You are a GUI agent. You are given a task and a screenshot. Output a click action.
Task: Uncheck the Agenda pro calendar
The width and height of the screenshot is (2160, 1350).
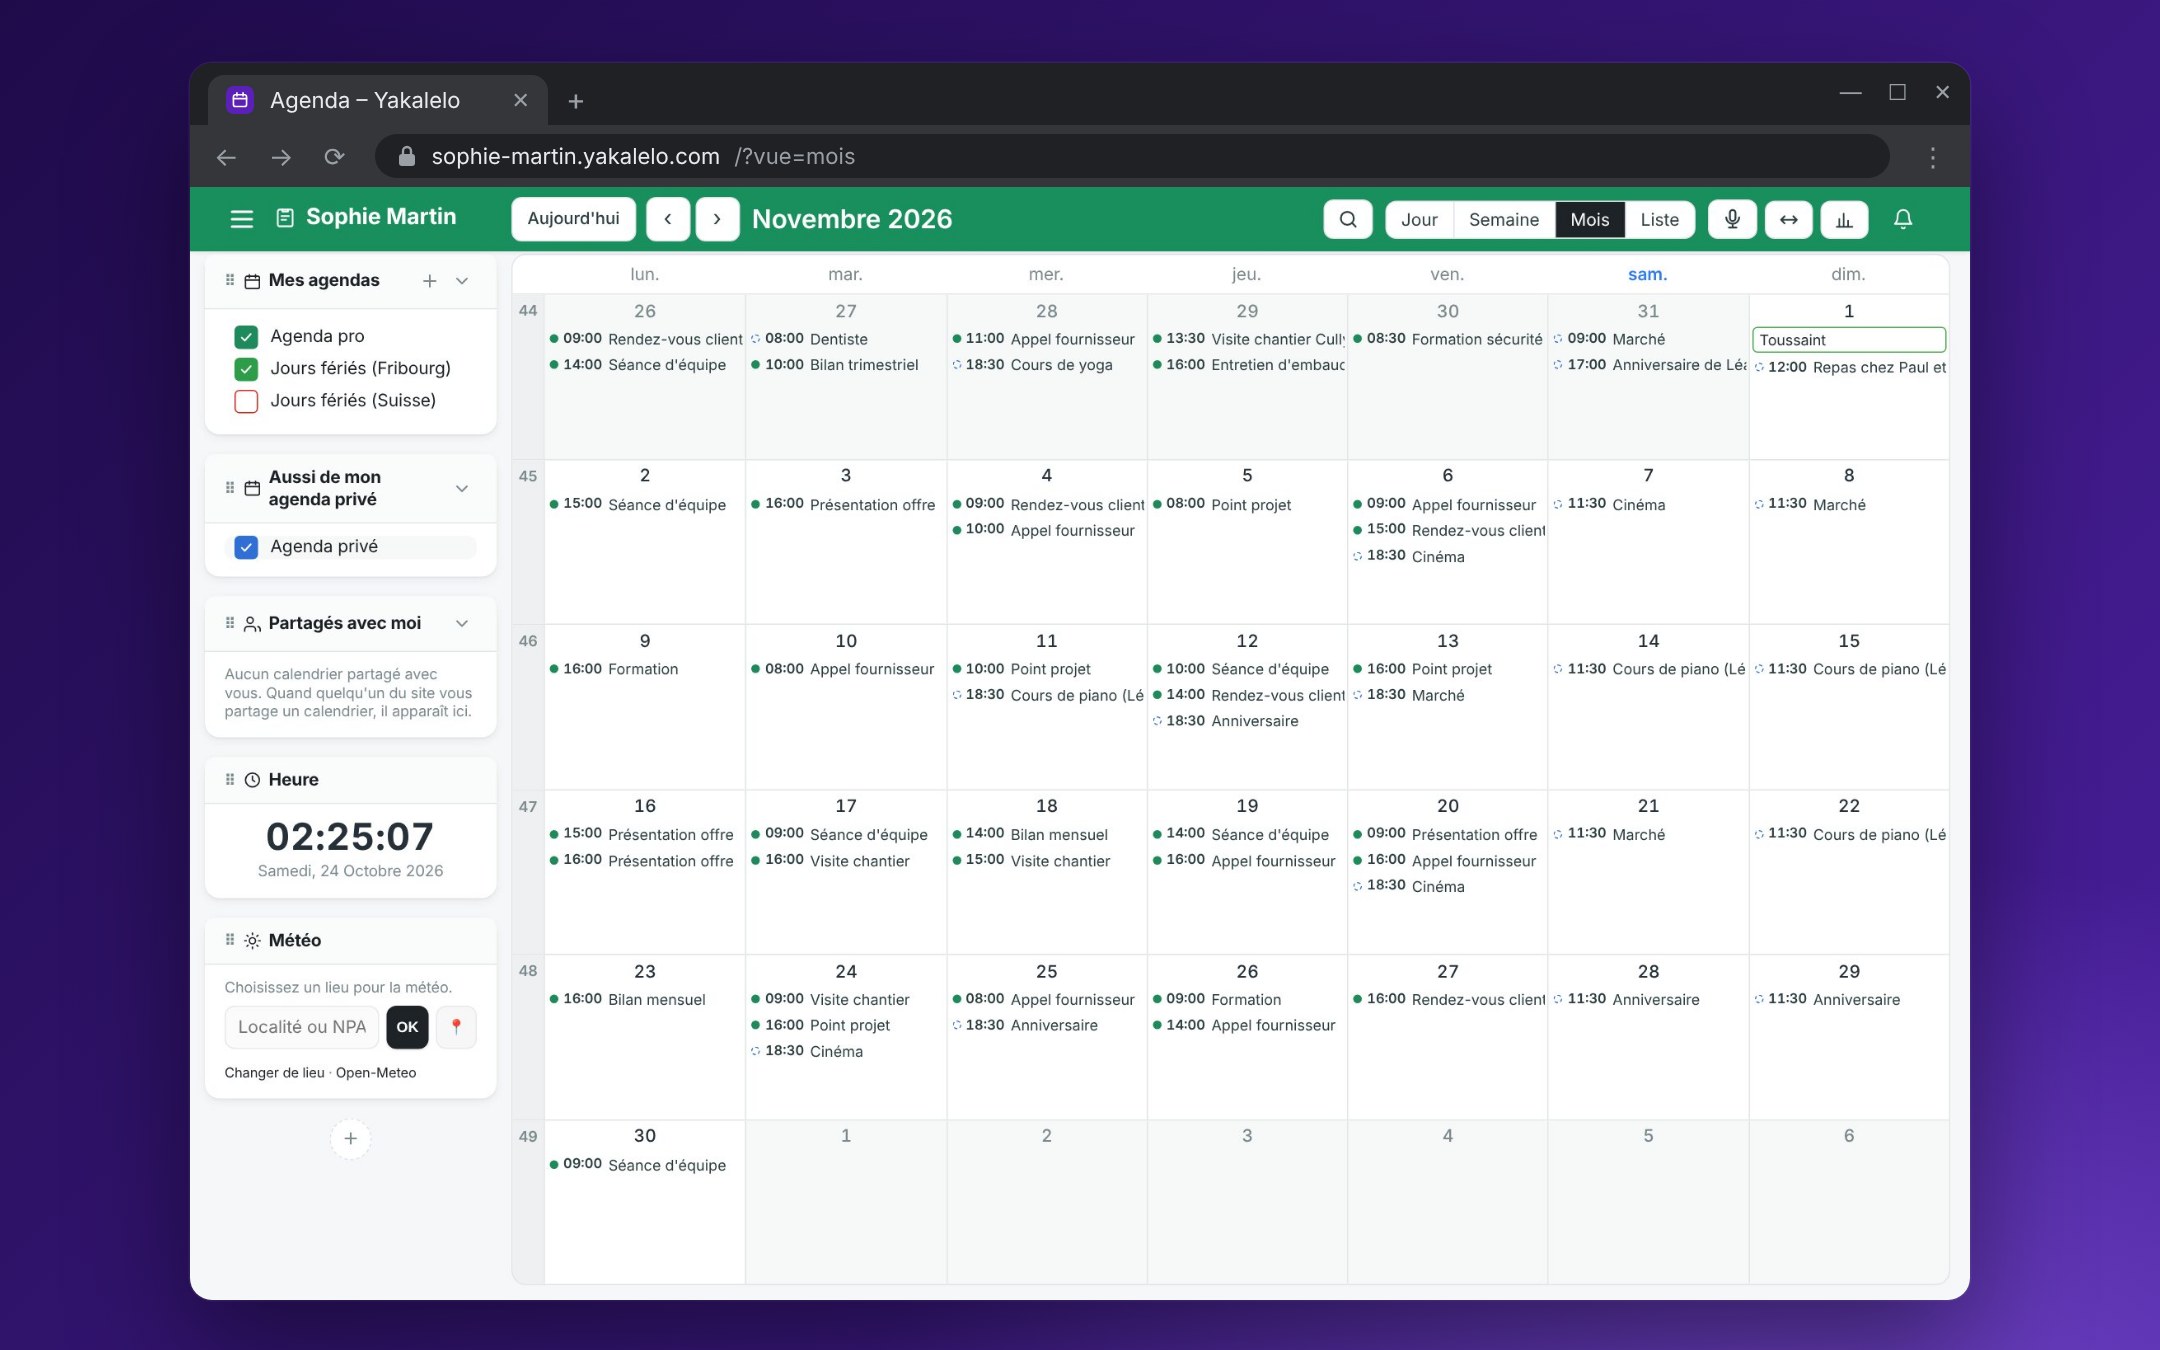pyautogui.click(x=246, y=336)
